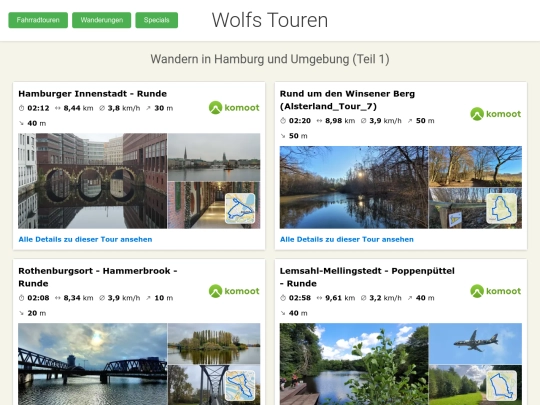Image resolution: width=540 pixels, height=405 pixels.
Task: Open komoot logo on Winsener Berg card
Action: click(x=496, y=114)
